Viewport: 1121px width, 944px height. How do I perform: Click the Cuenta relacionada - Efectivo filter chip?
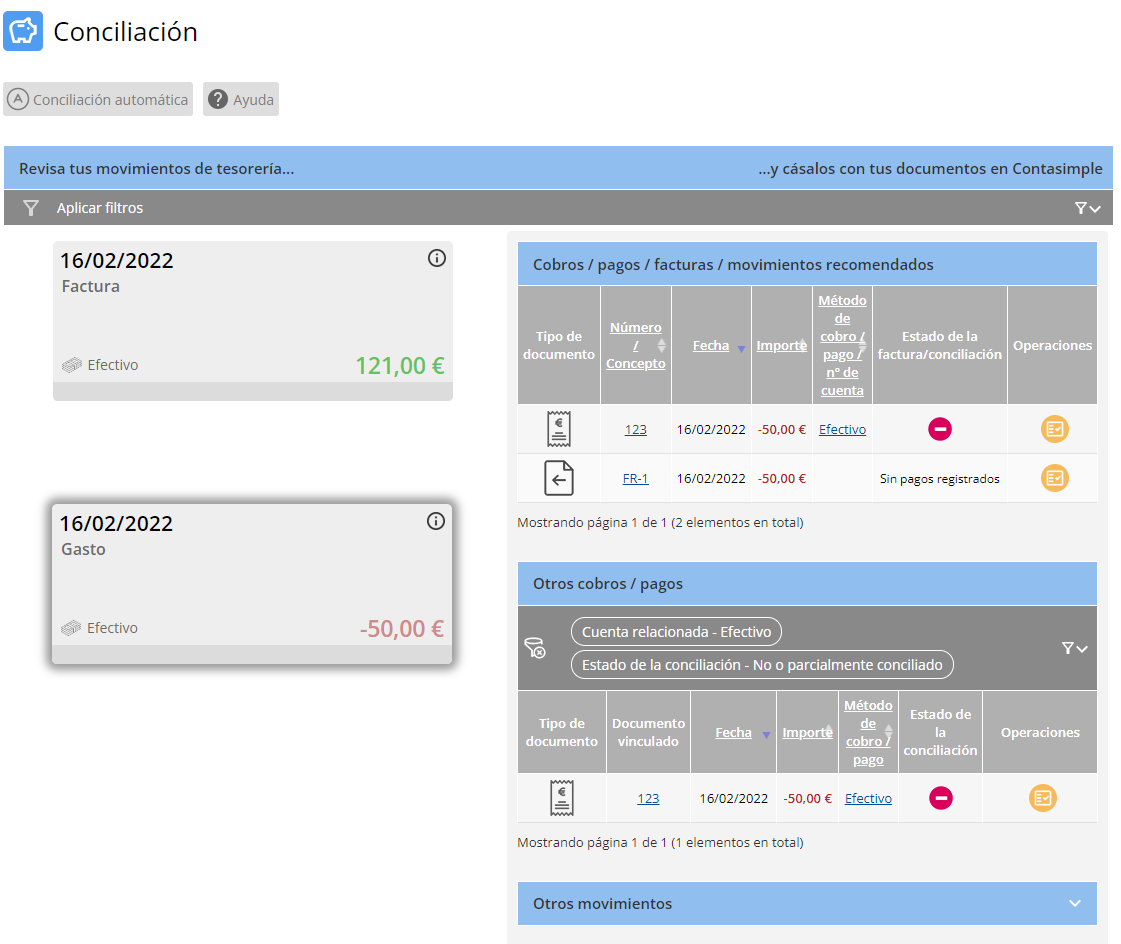(676, 632)
